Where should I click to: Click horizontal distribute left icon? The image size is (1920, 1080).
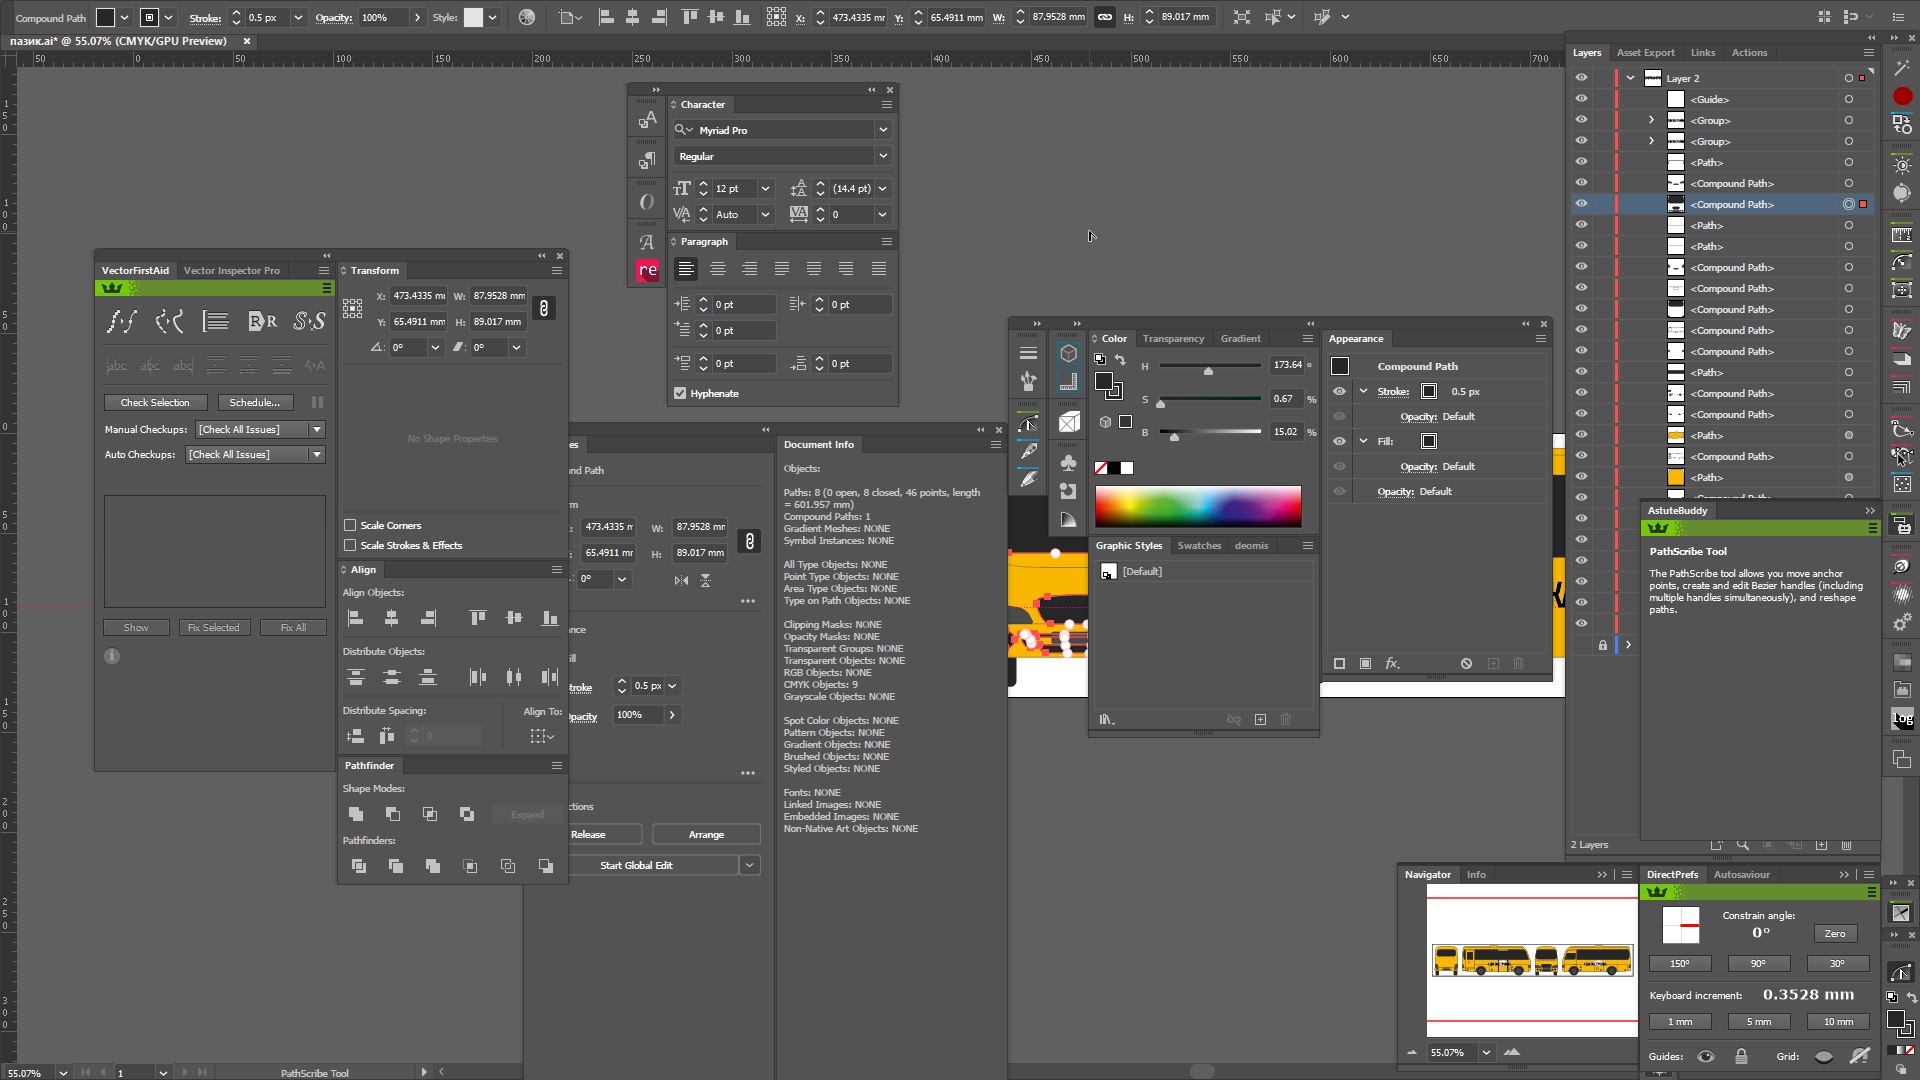[477, 677]
